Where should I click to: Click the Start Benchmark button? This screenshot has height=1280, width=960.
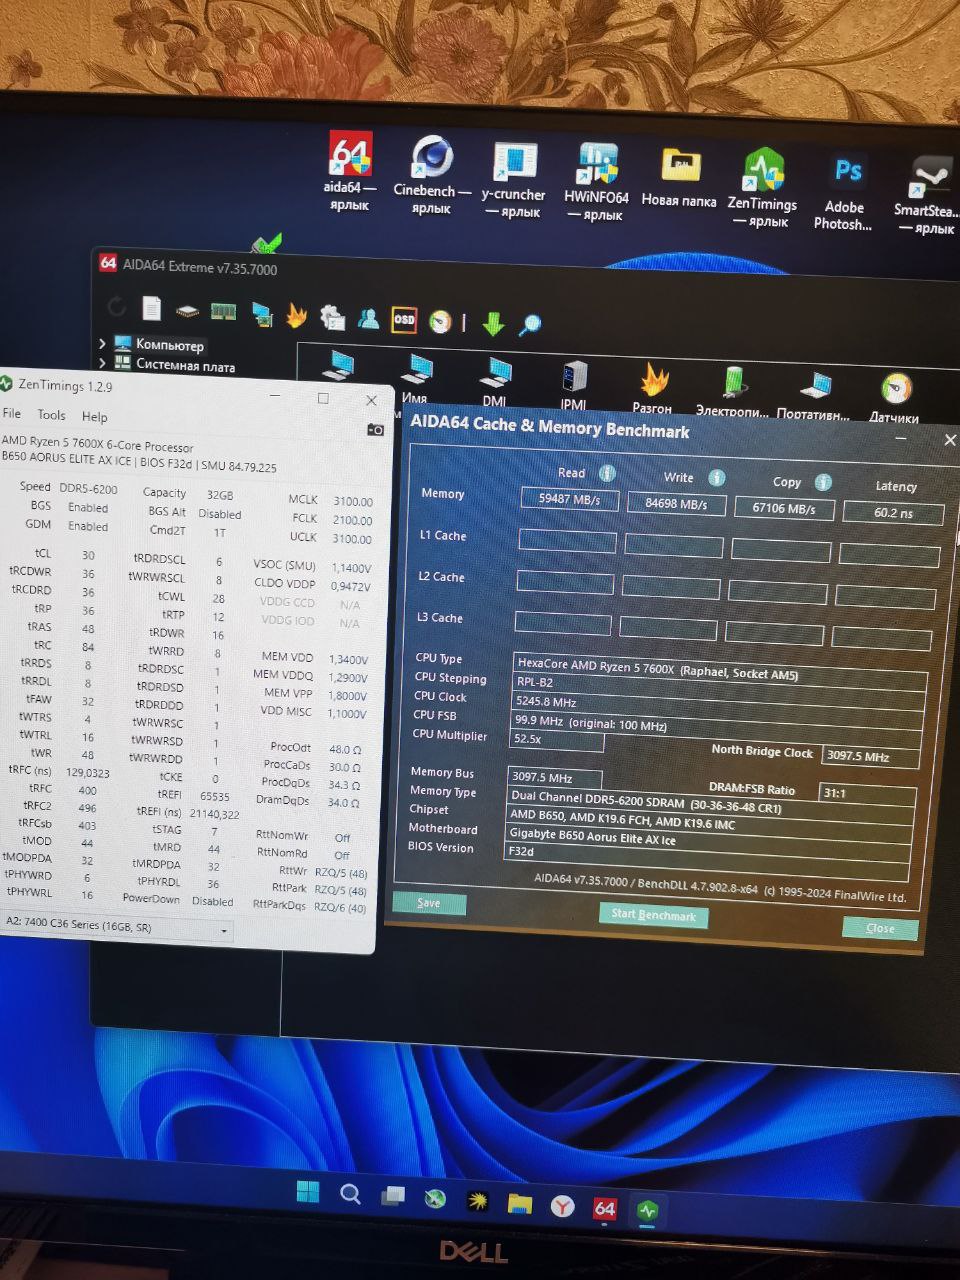pyautogui.click(x=653, y=915)
